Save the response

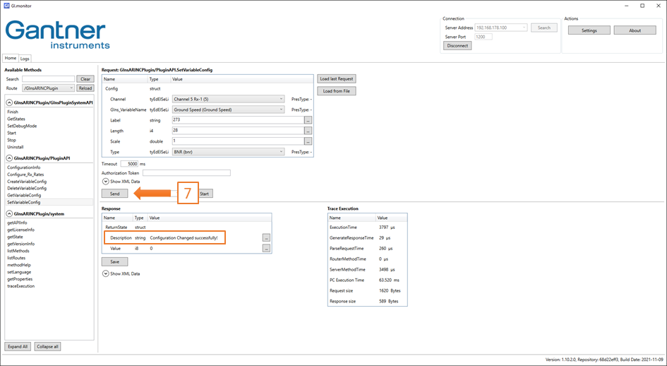(x=115, y=262)
